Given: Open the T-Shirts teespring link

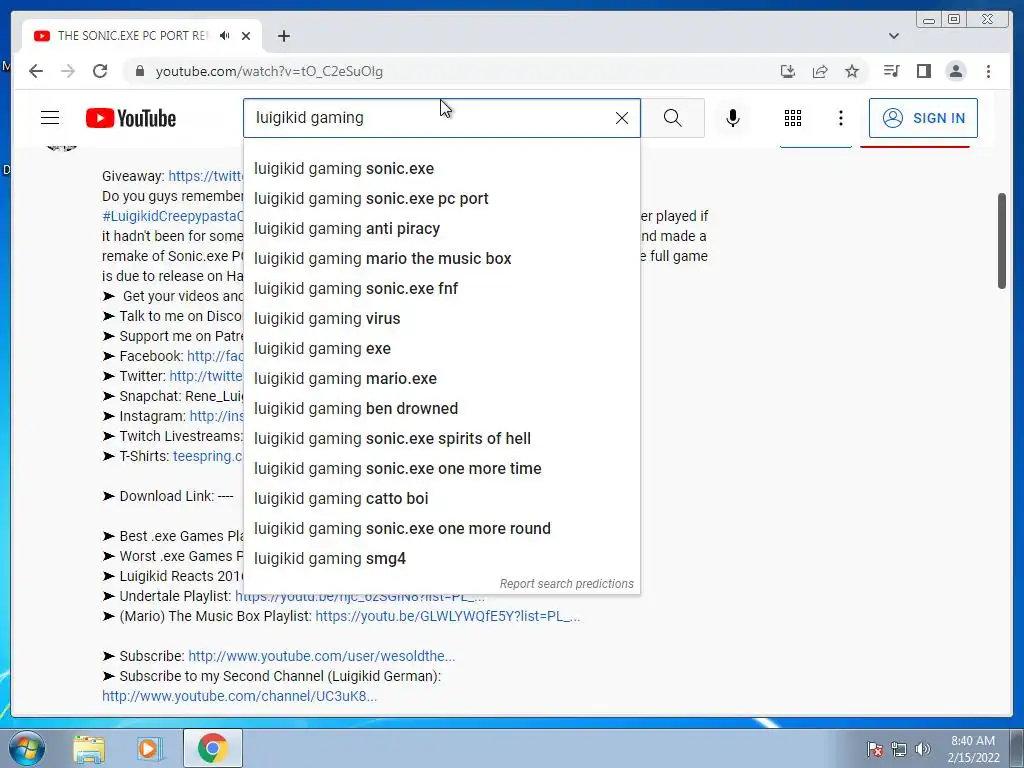Looking at the screenshot, I should tap(208, 456).
